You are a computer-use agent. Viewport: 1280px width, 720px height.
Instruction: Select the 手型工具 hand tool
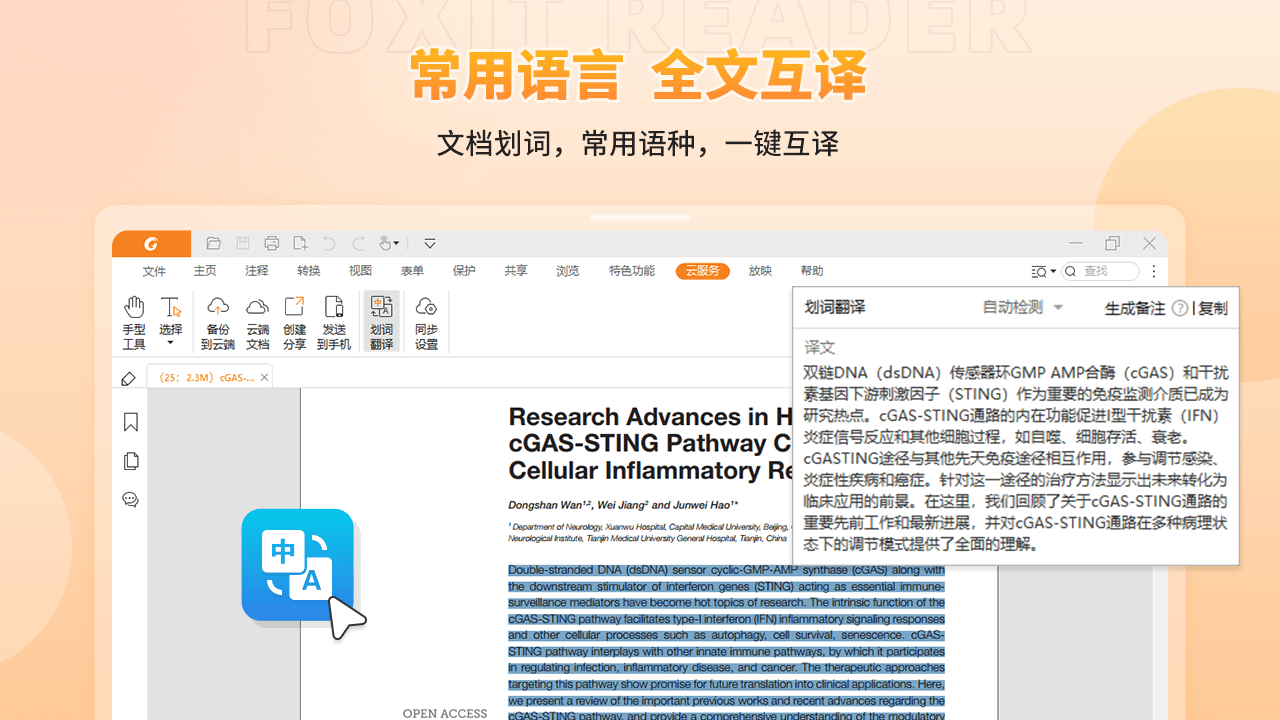(134, 321)
